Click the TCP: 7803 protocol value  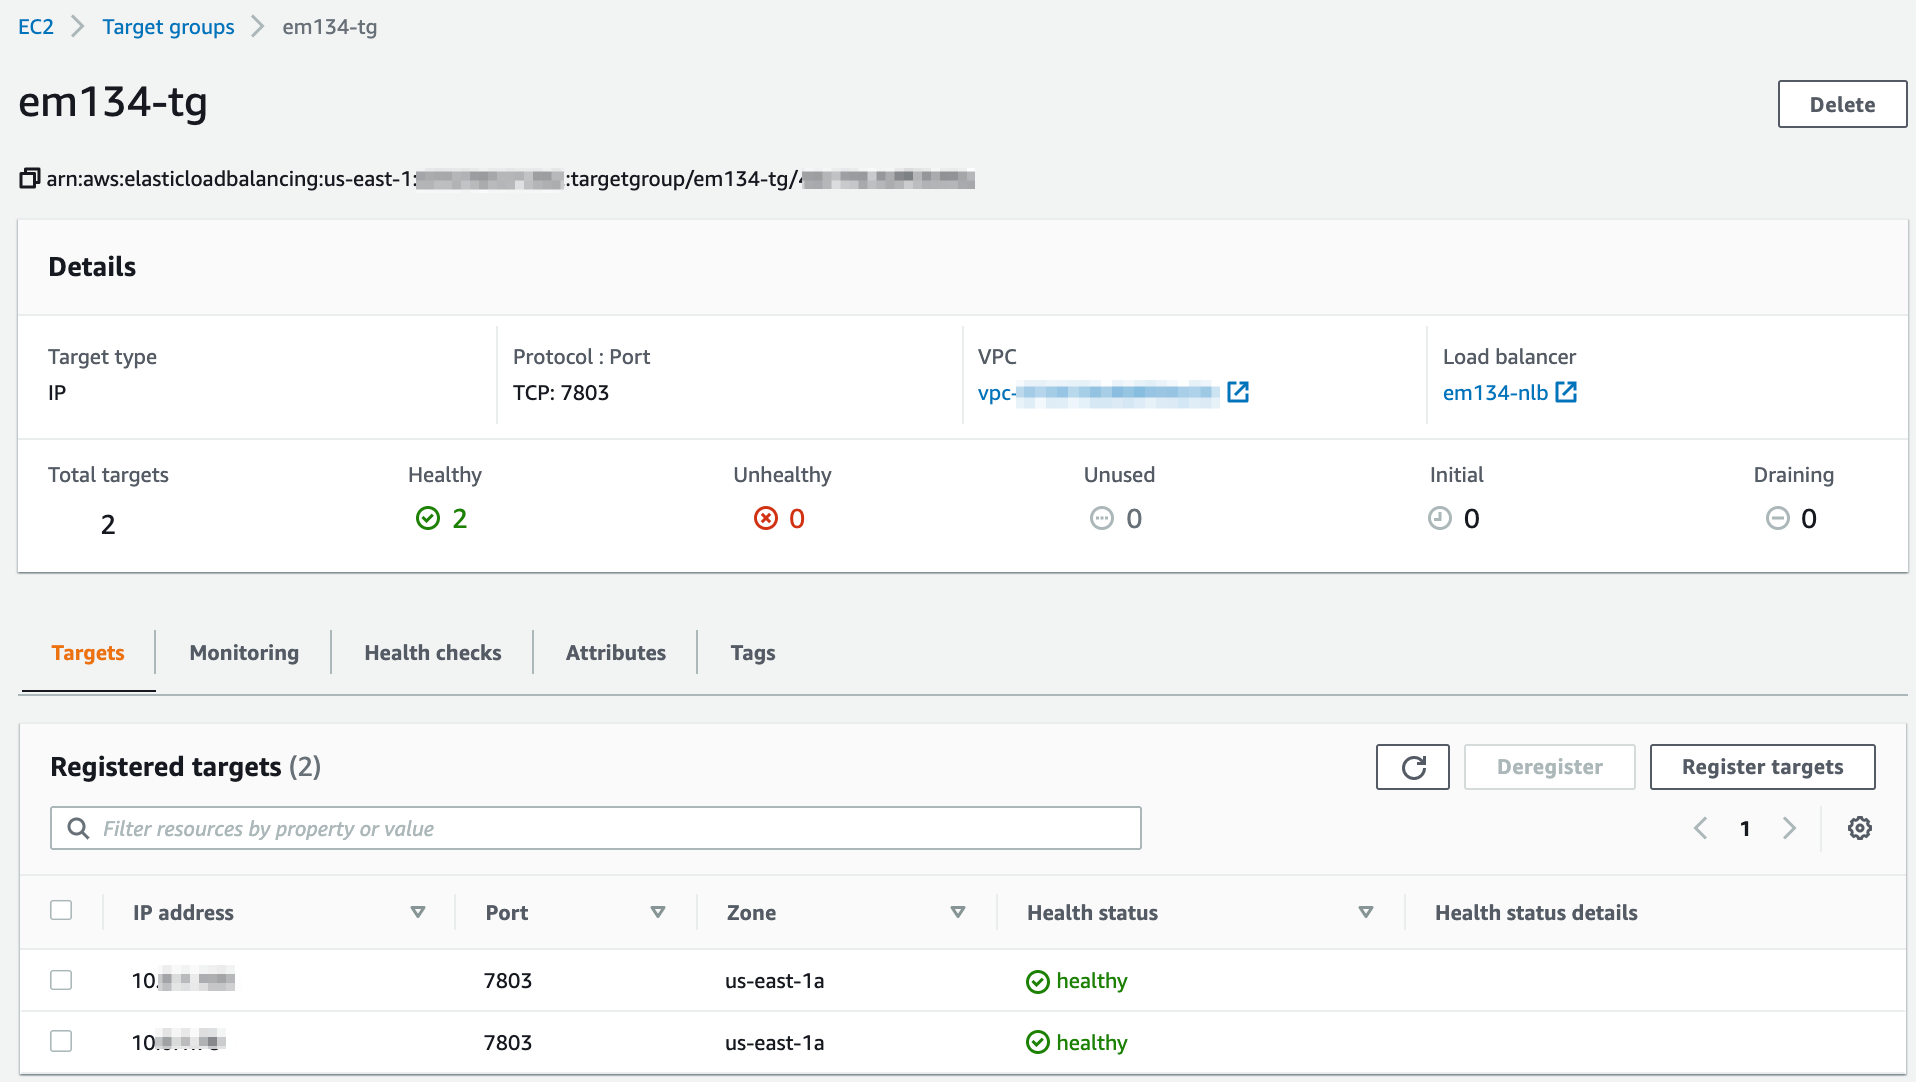coord(561,393)
